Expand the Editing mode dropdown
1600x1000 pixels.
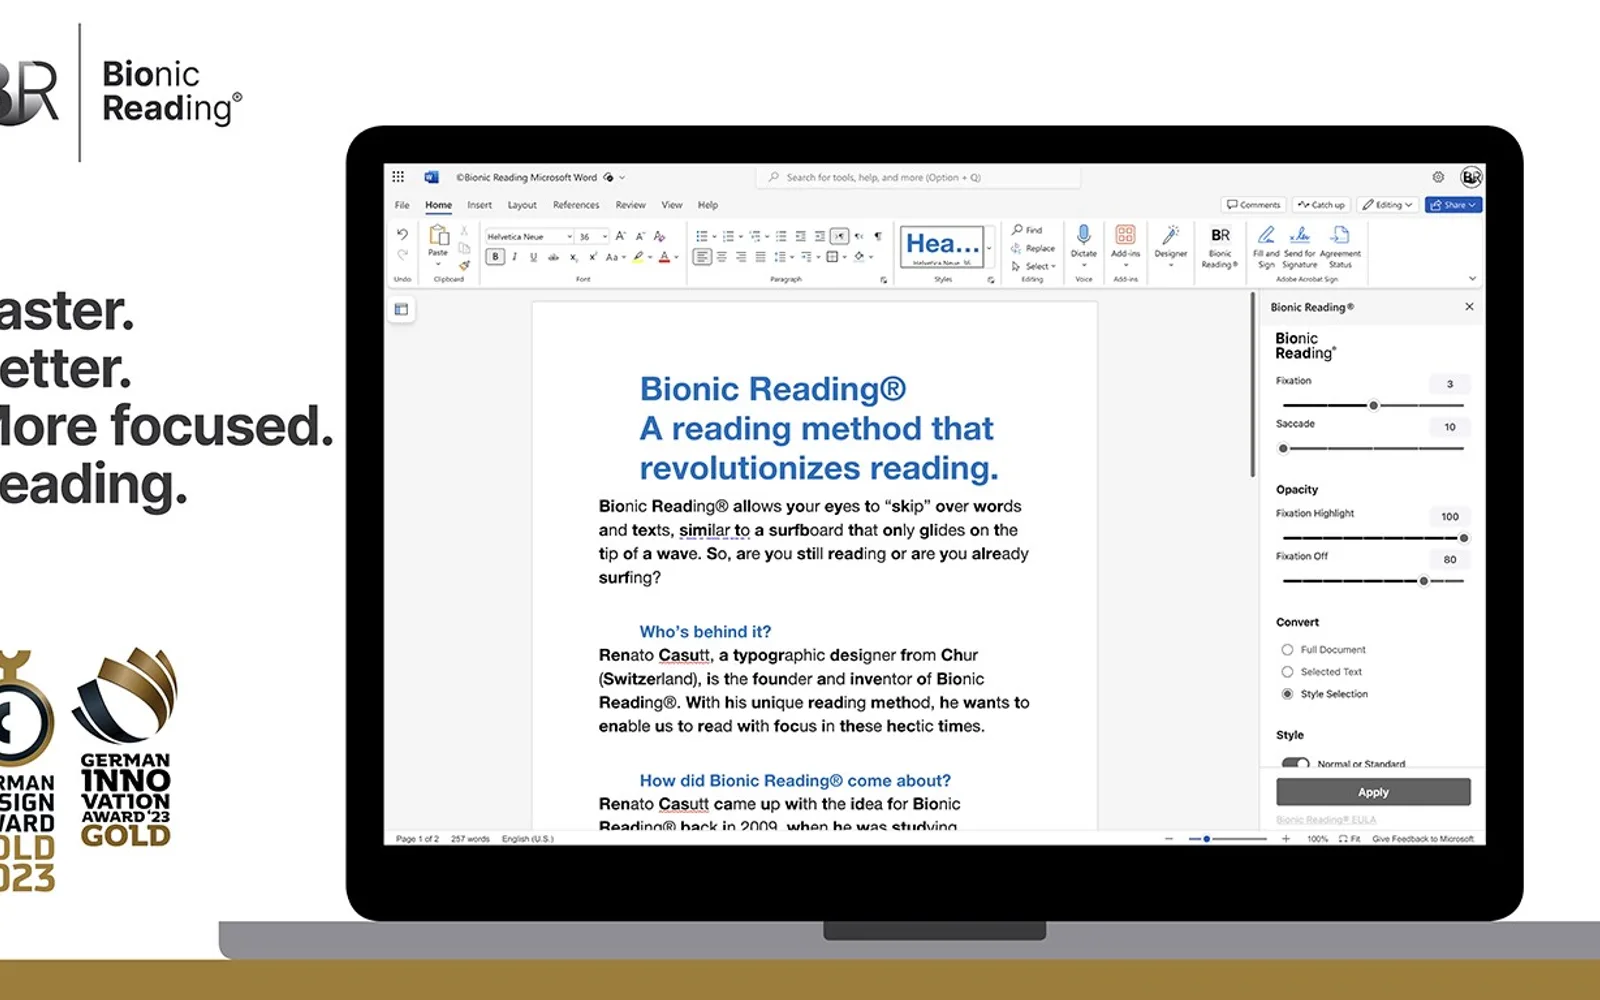[x=1388, y=205]
